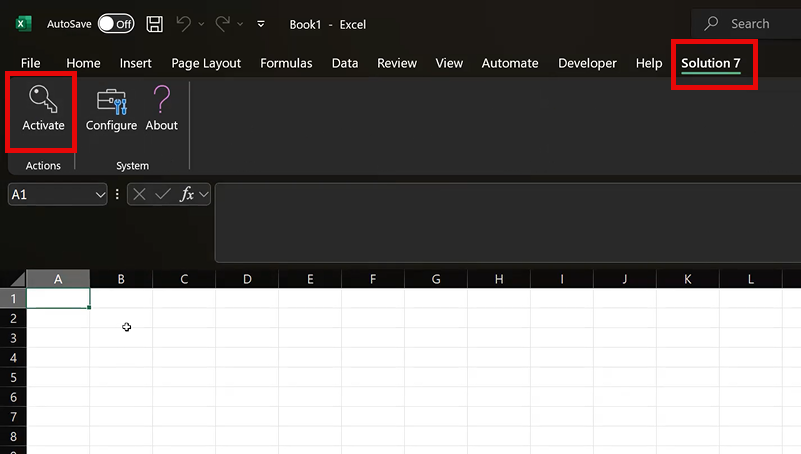Open the Developer ribbon tab

tap(587, 63)
